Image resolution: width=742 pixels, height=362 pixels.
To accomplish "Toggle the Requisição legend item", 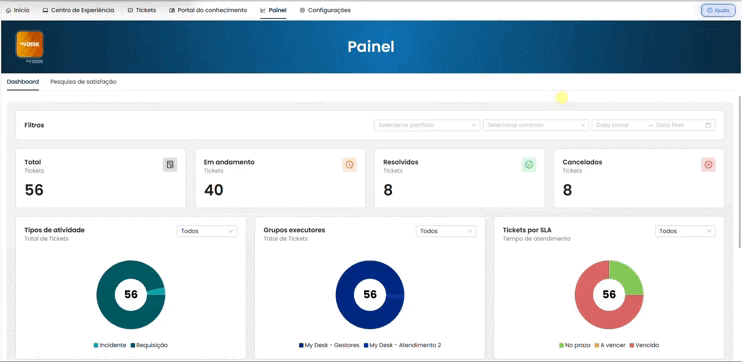I will [149, 345].
